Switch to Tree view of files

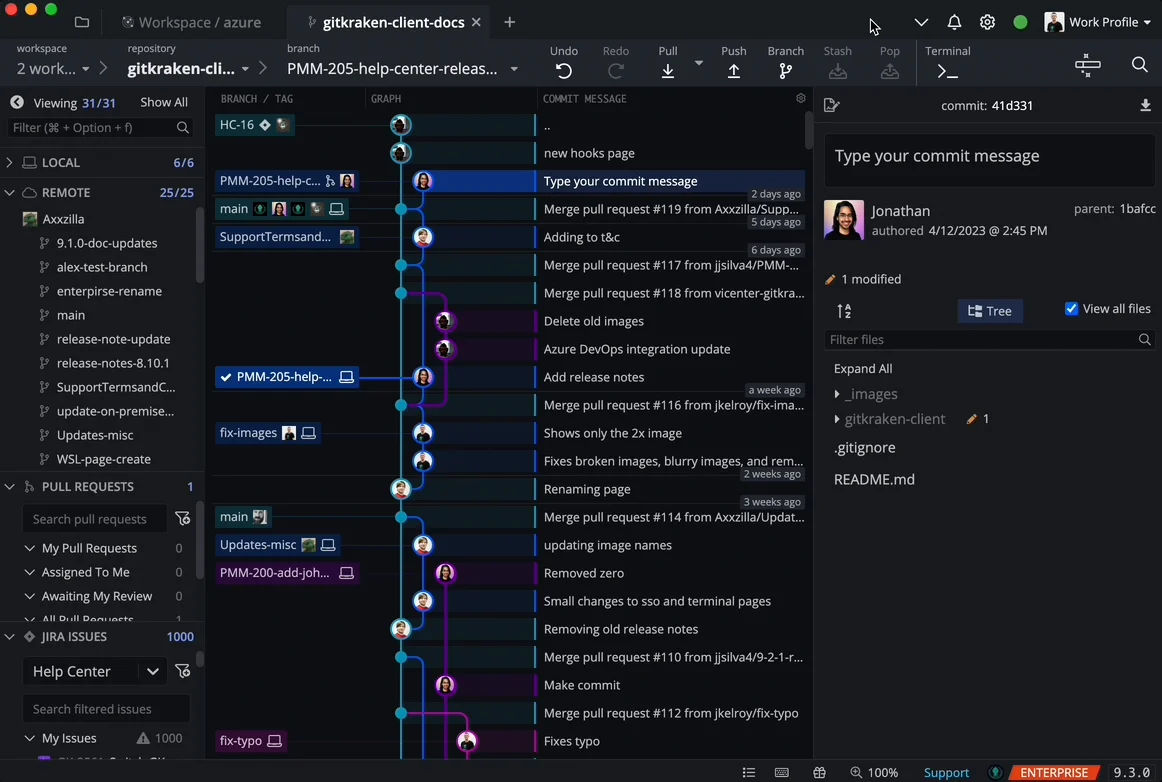click(x=989, y=311)
